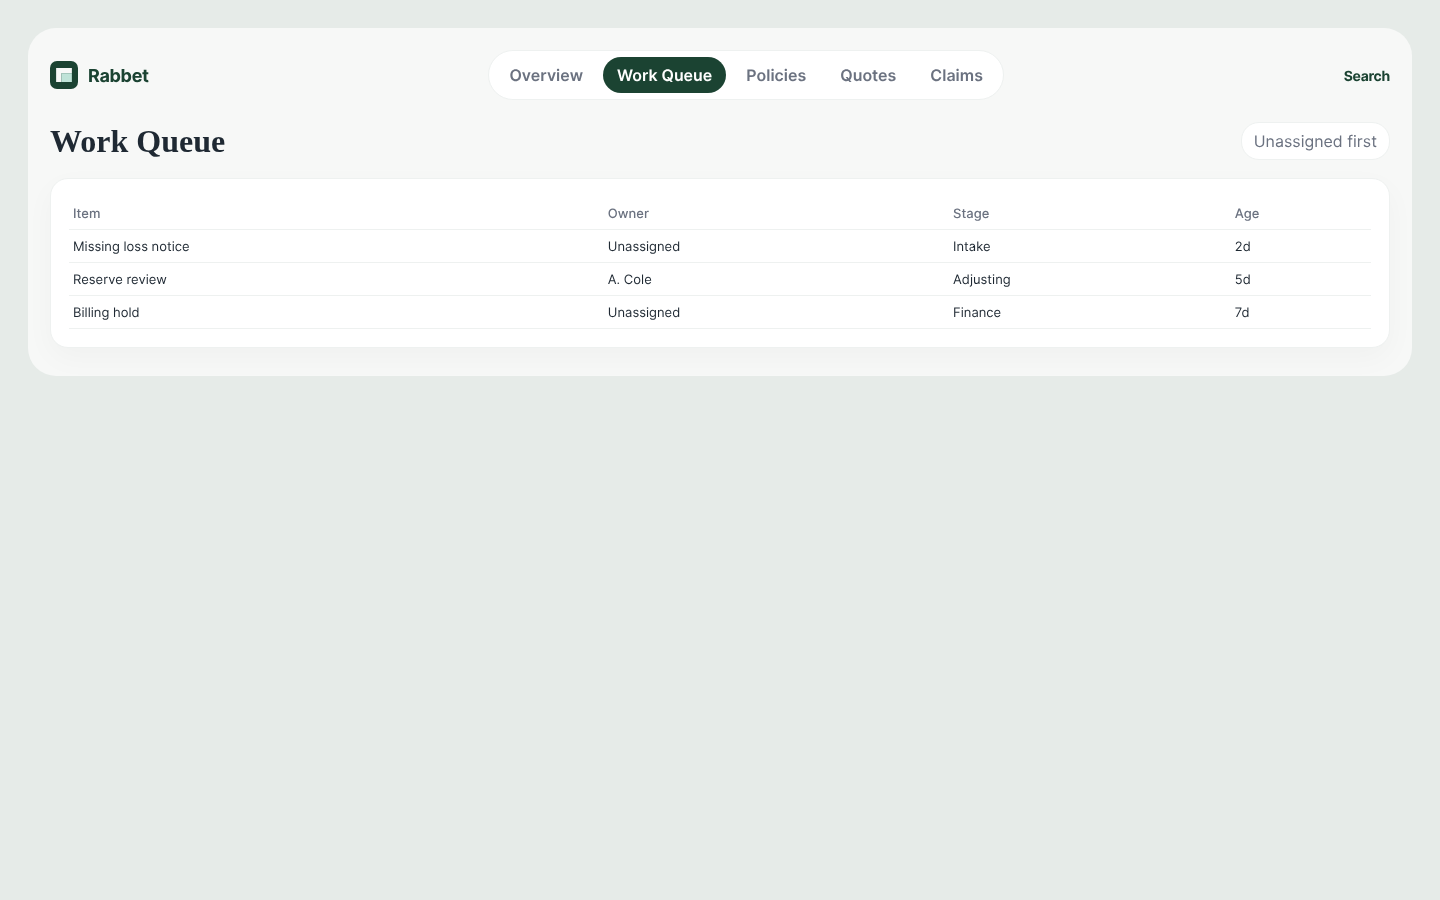
Task: Click the Rabbet logo icon
Action: click(64, 75)
